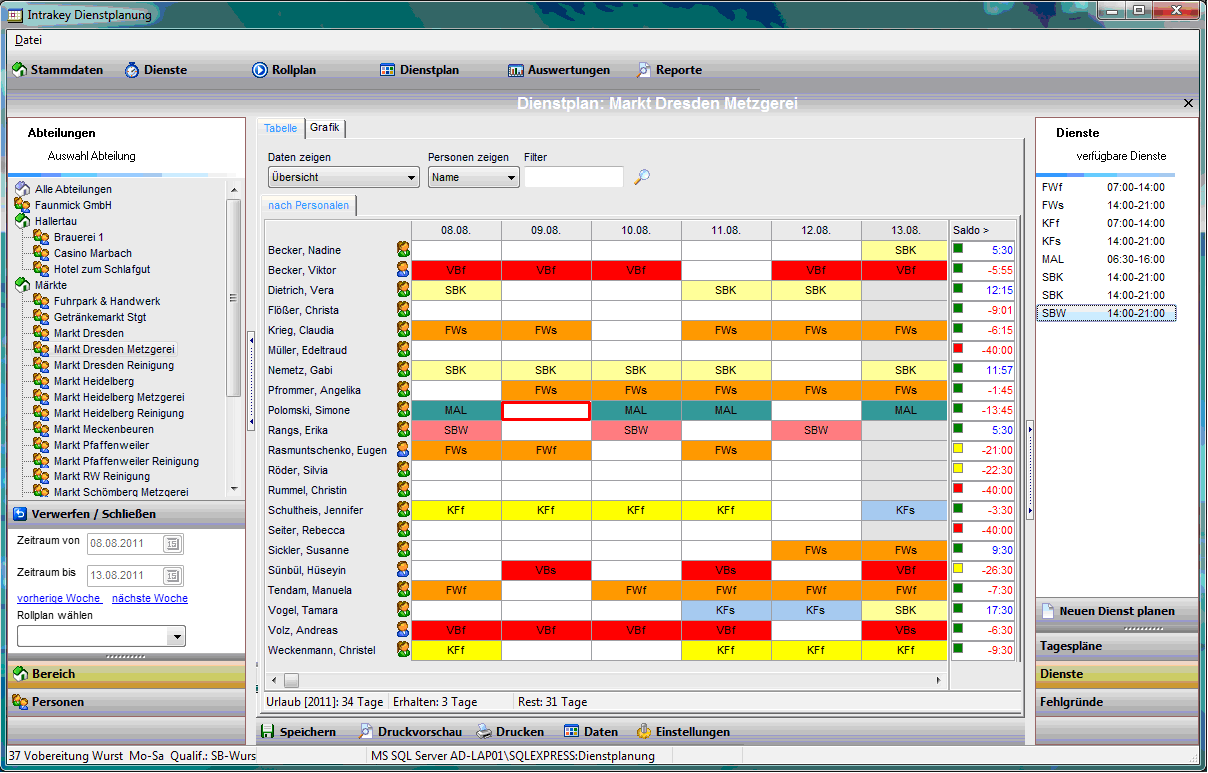Click the department tree vertical scrollbar

233,339
